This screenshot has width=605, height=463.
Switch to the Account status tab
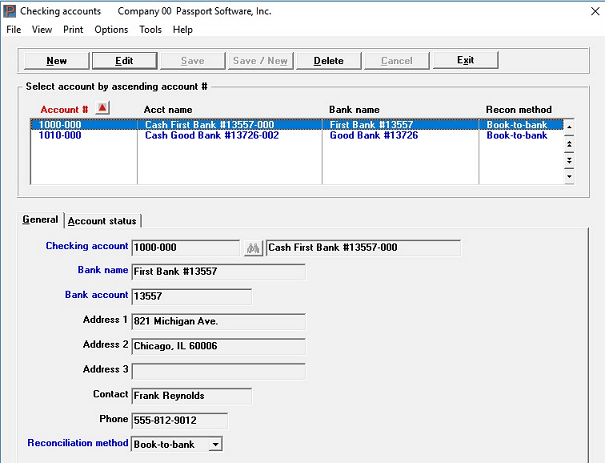(x=102, y=221)
